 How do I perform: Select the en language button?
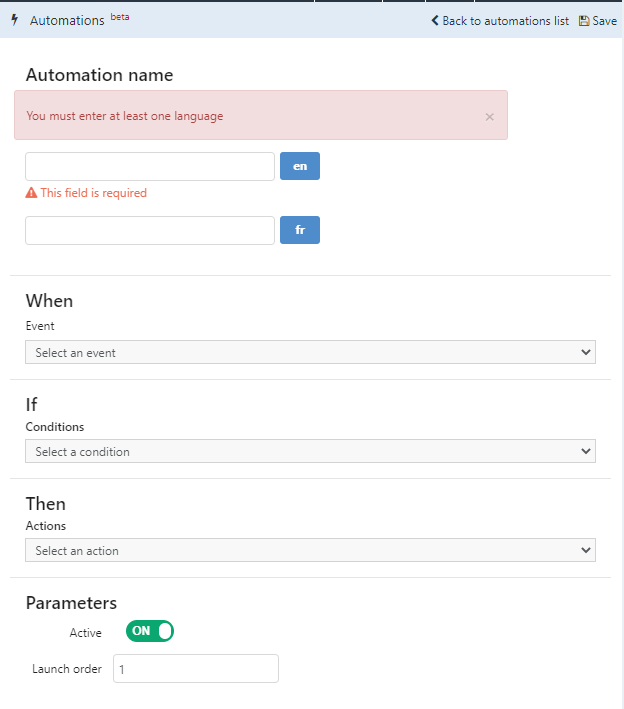(x=300, y=166)
